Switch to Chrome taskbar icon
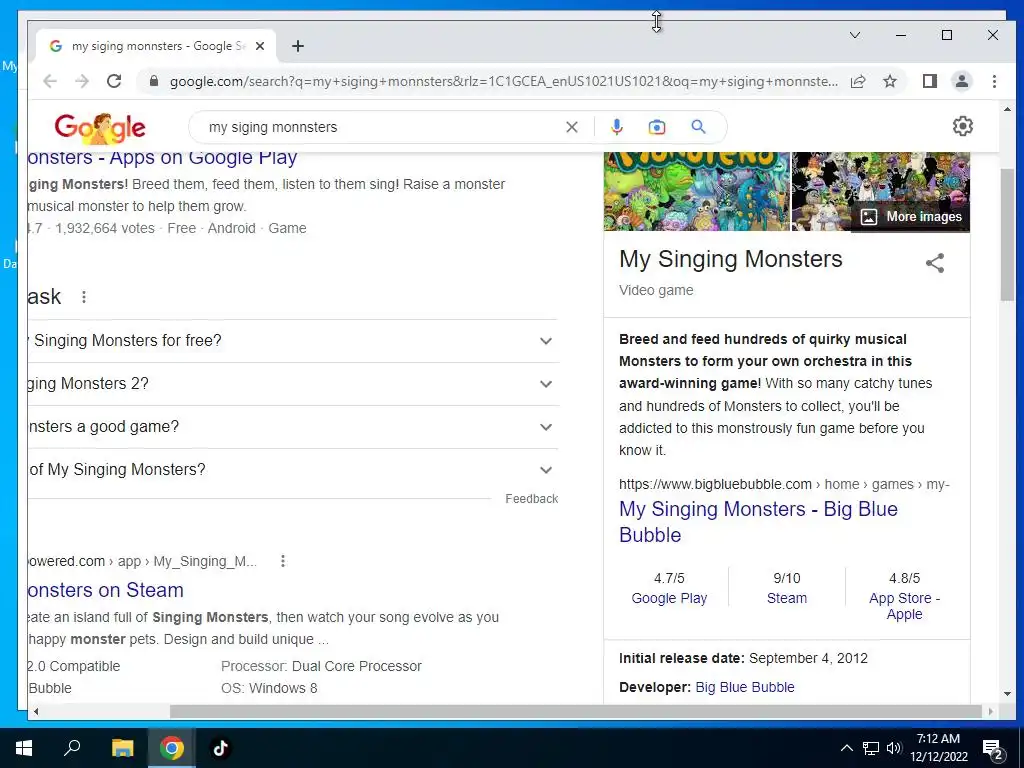Screen dimensions: 1024x768 172,748
